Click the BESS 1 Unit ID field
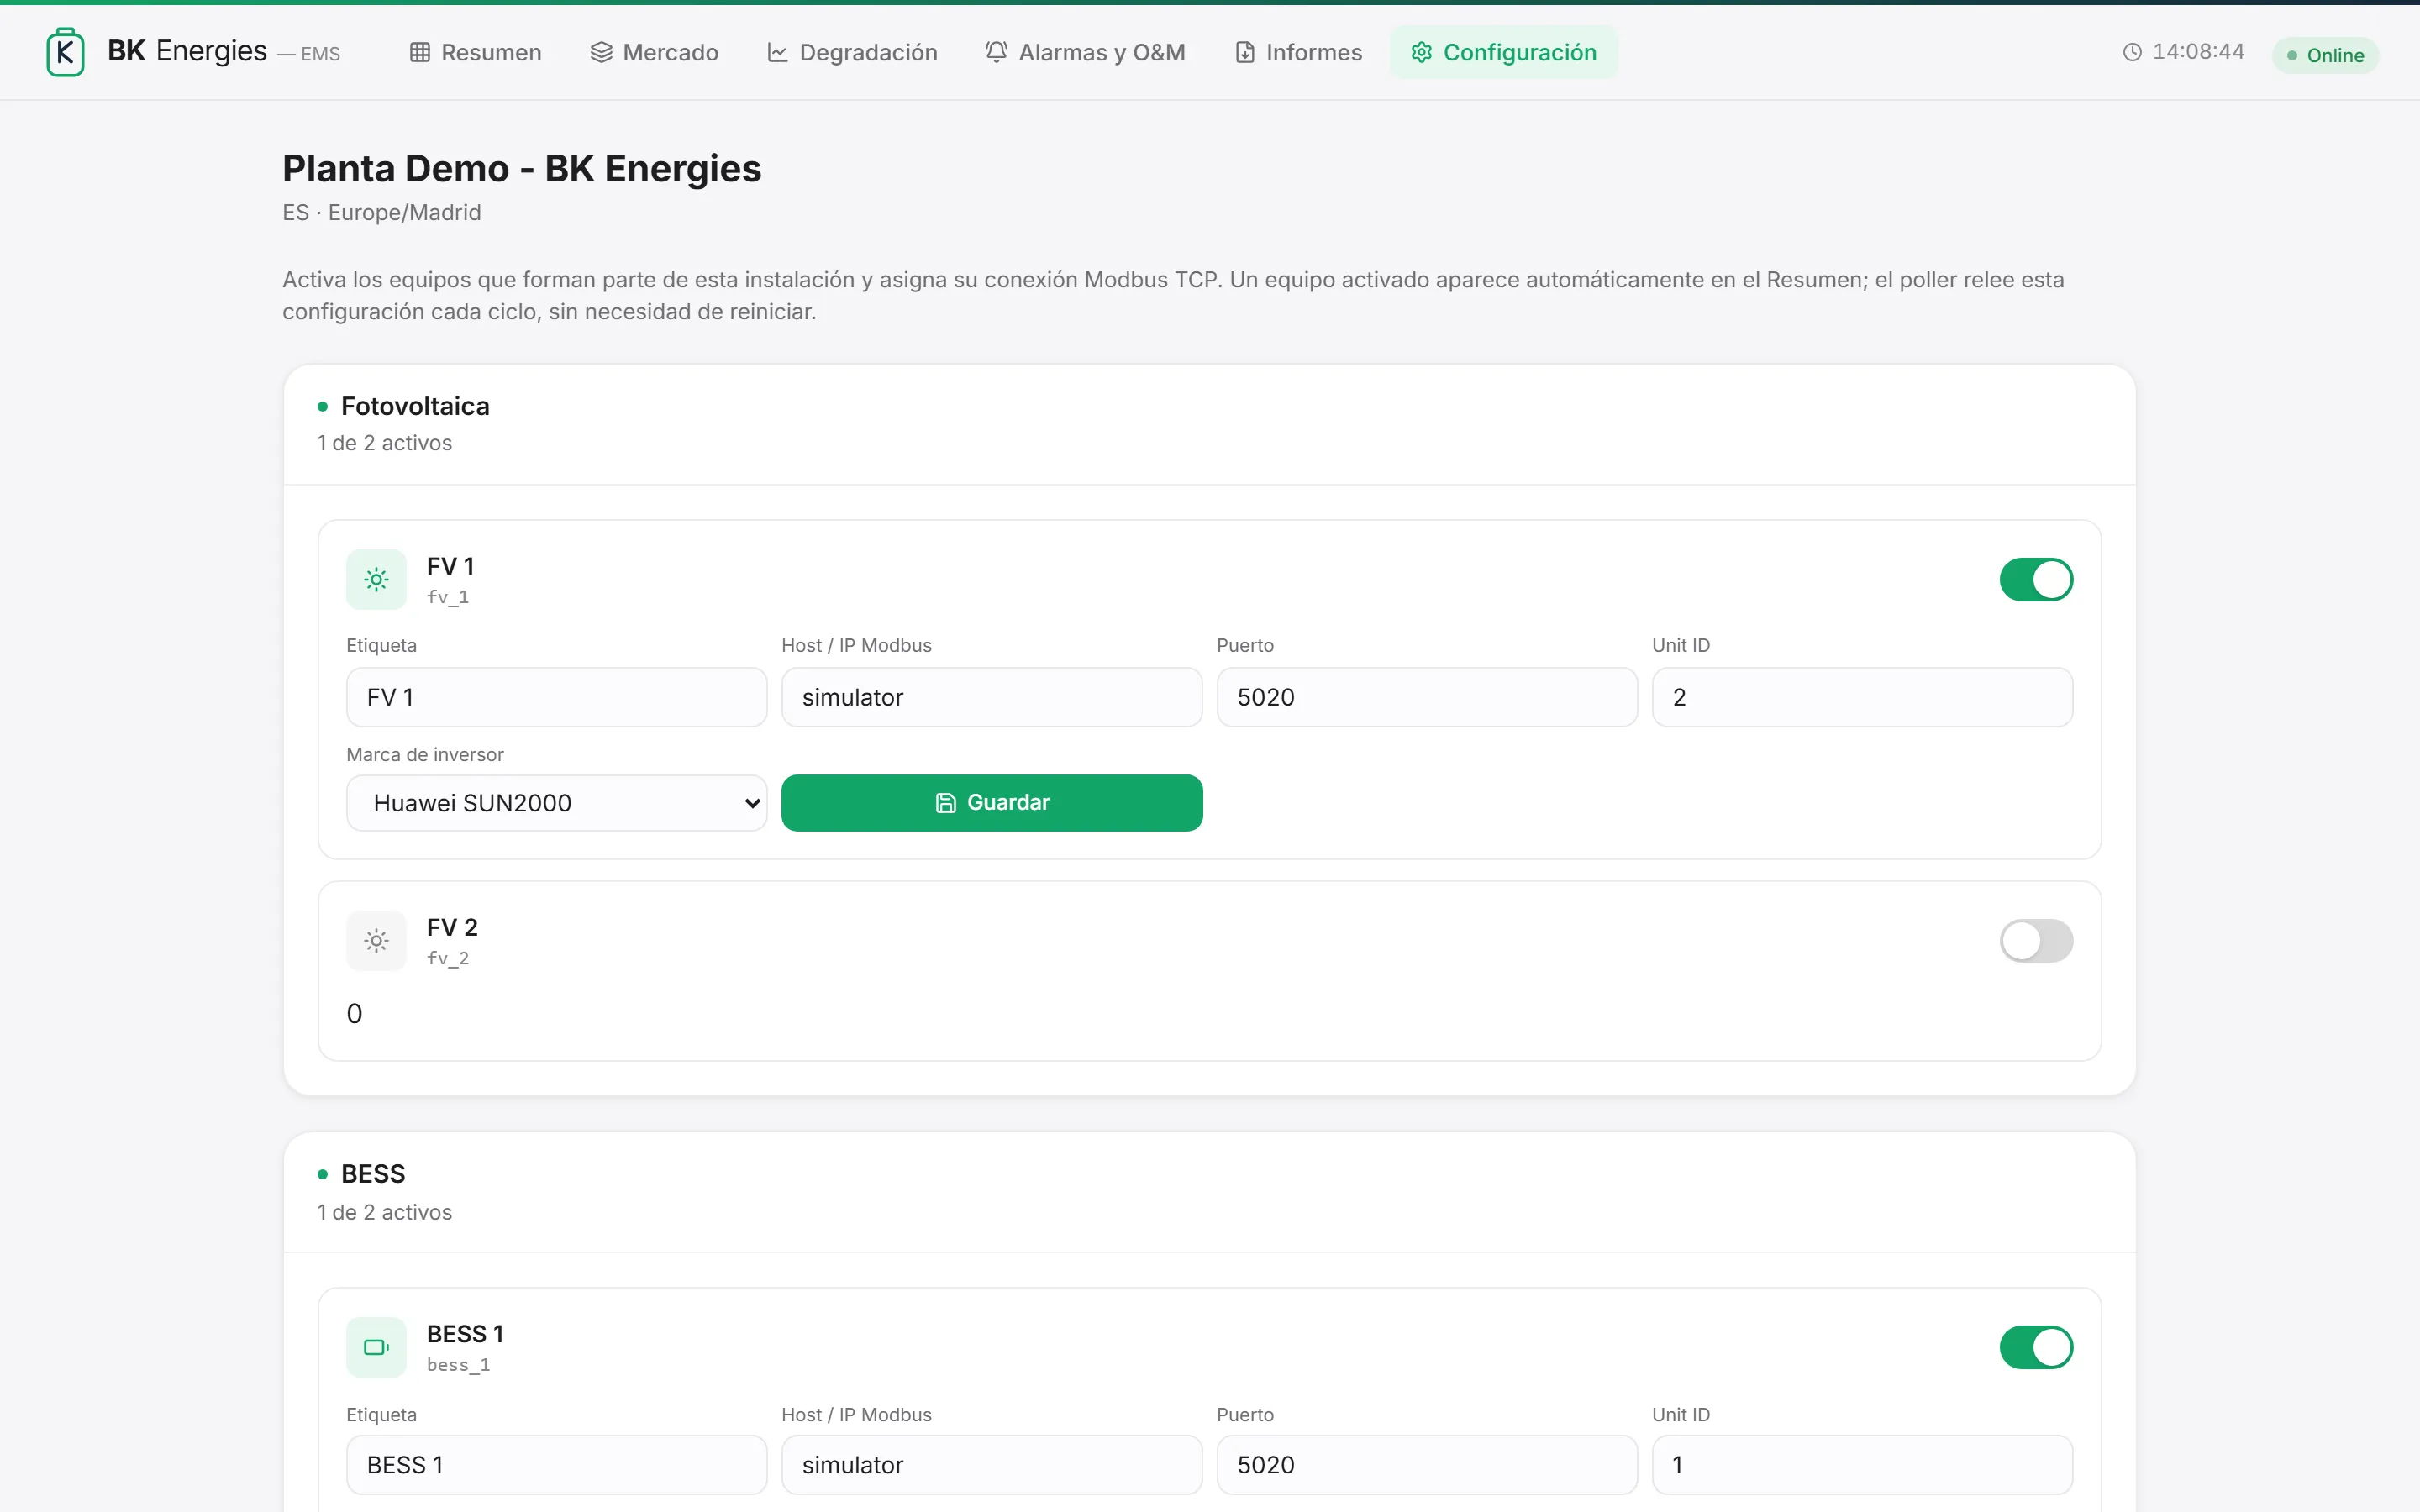 (1862, 1465)
